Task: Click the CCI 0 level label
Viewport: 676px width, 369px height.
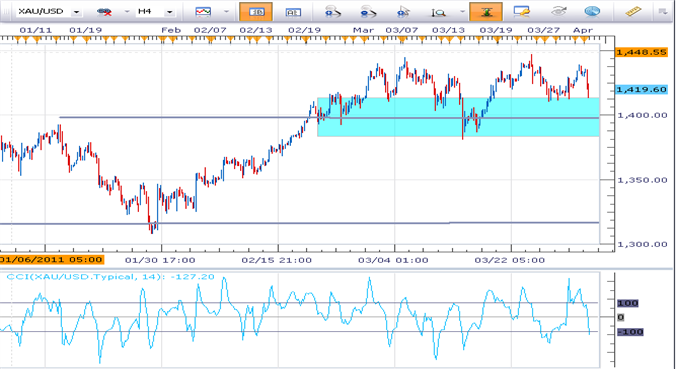Action: 621,318
